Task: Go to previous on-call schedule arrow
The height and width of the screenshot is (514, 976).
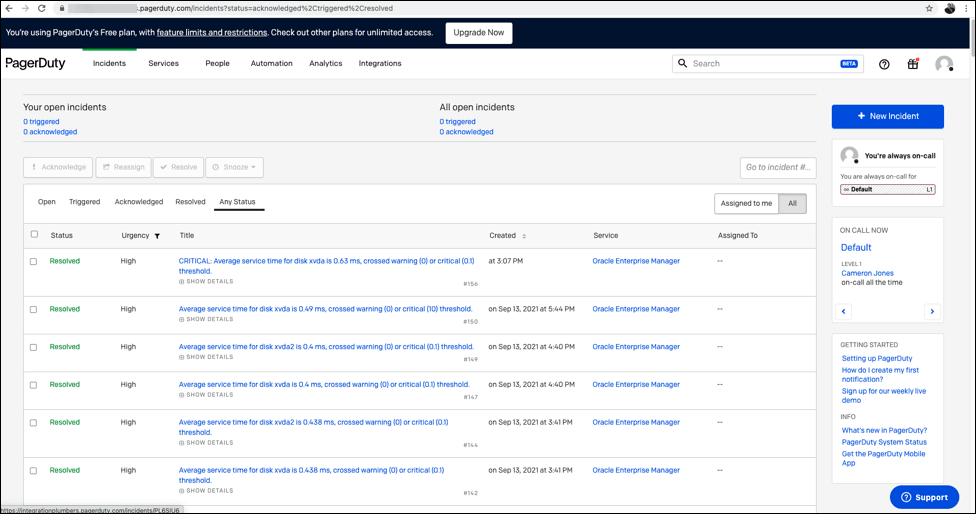Action: point(843,311)
